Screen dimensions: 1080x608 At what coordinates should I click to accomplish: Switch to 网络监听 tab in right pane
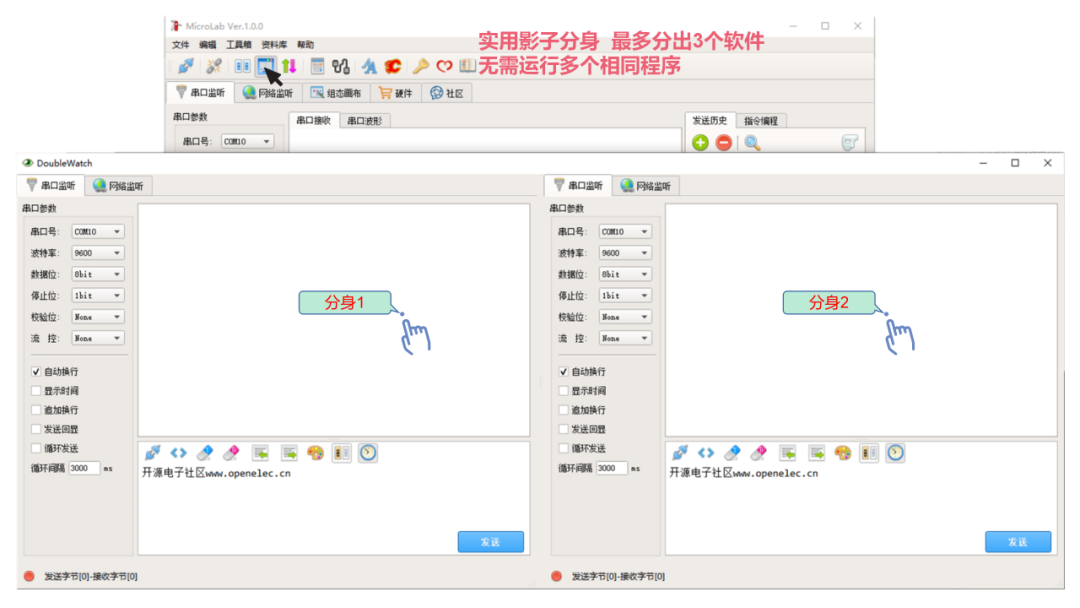pyautogui.click(x=646, y=186)
